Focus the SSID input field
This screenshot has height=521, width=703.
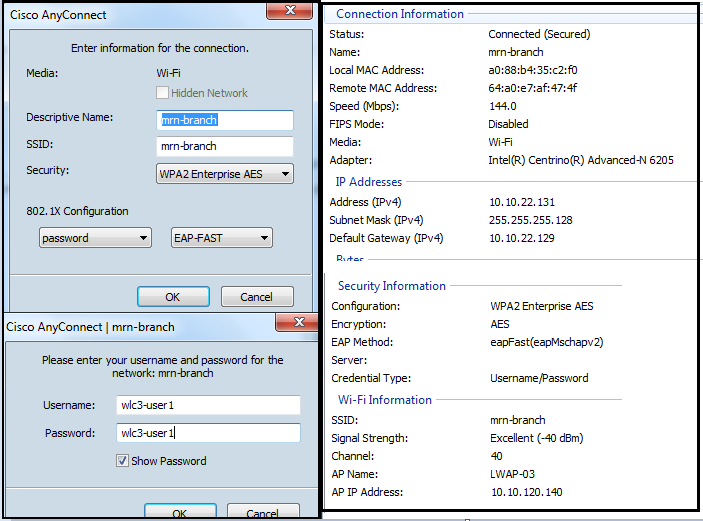point(225,146)
